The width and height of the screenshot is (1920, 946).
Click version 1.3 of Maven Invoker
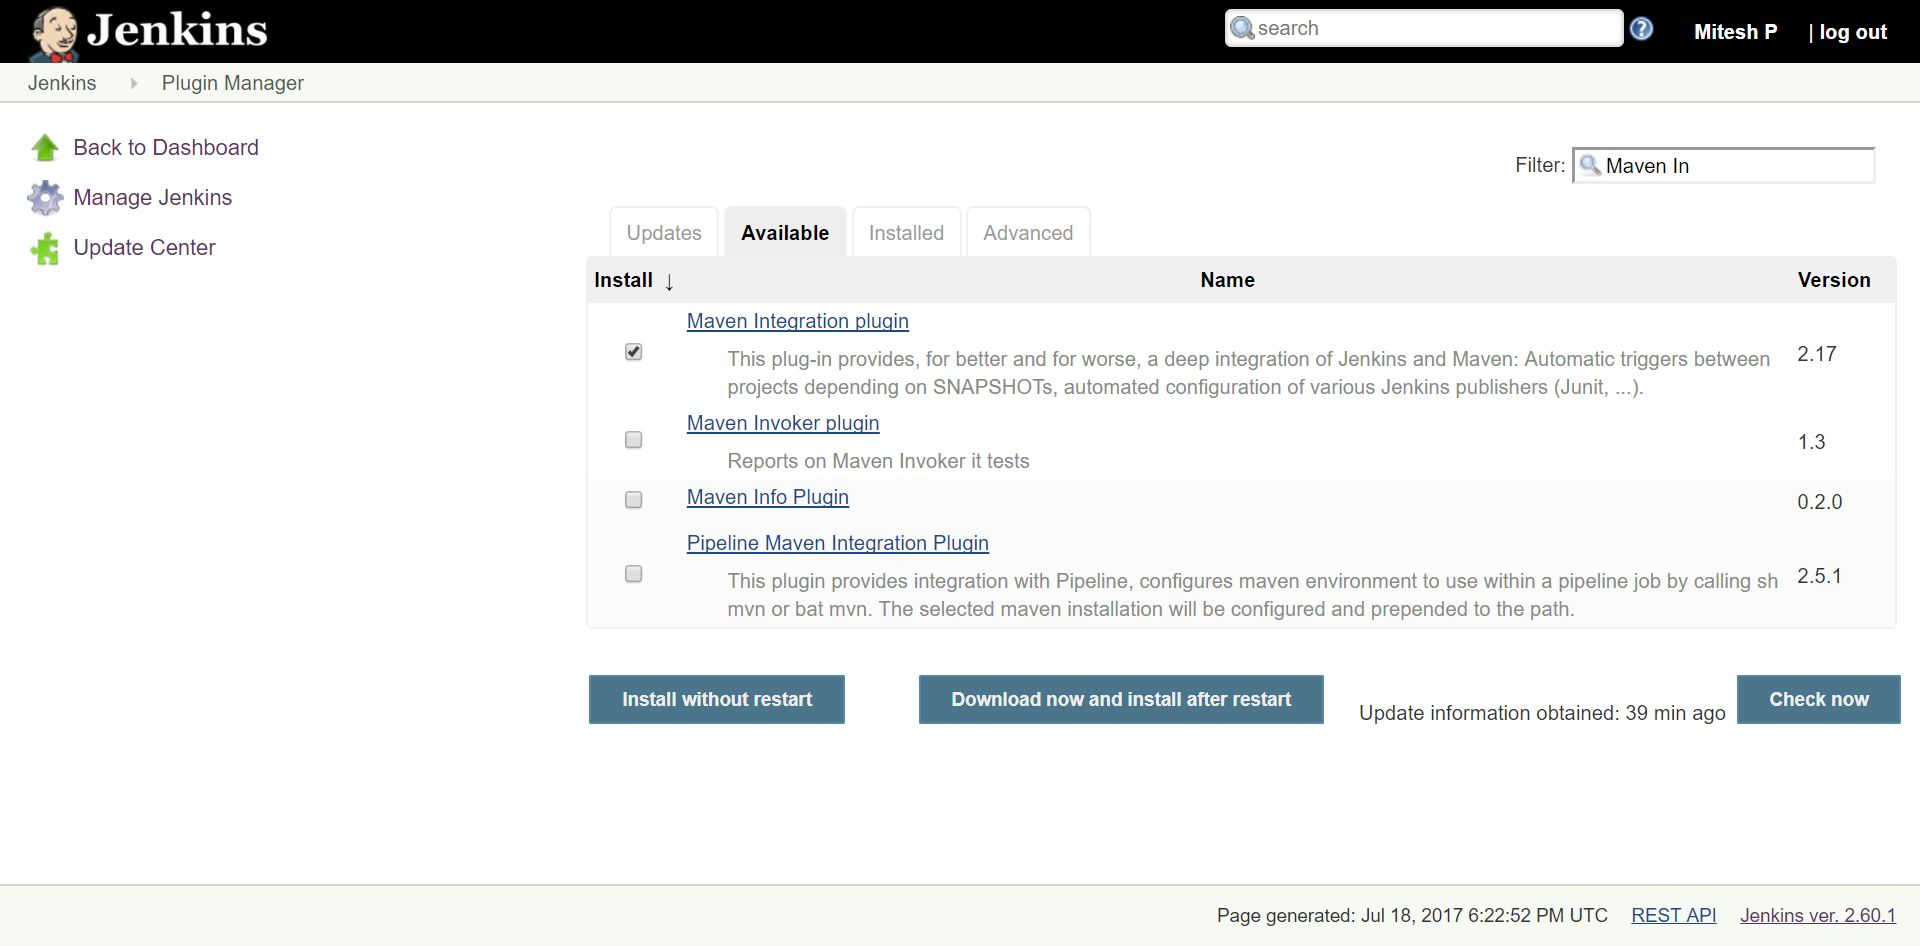coord(1811,442)
